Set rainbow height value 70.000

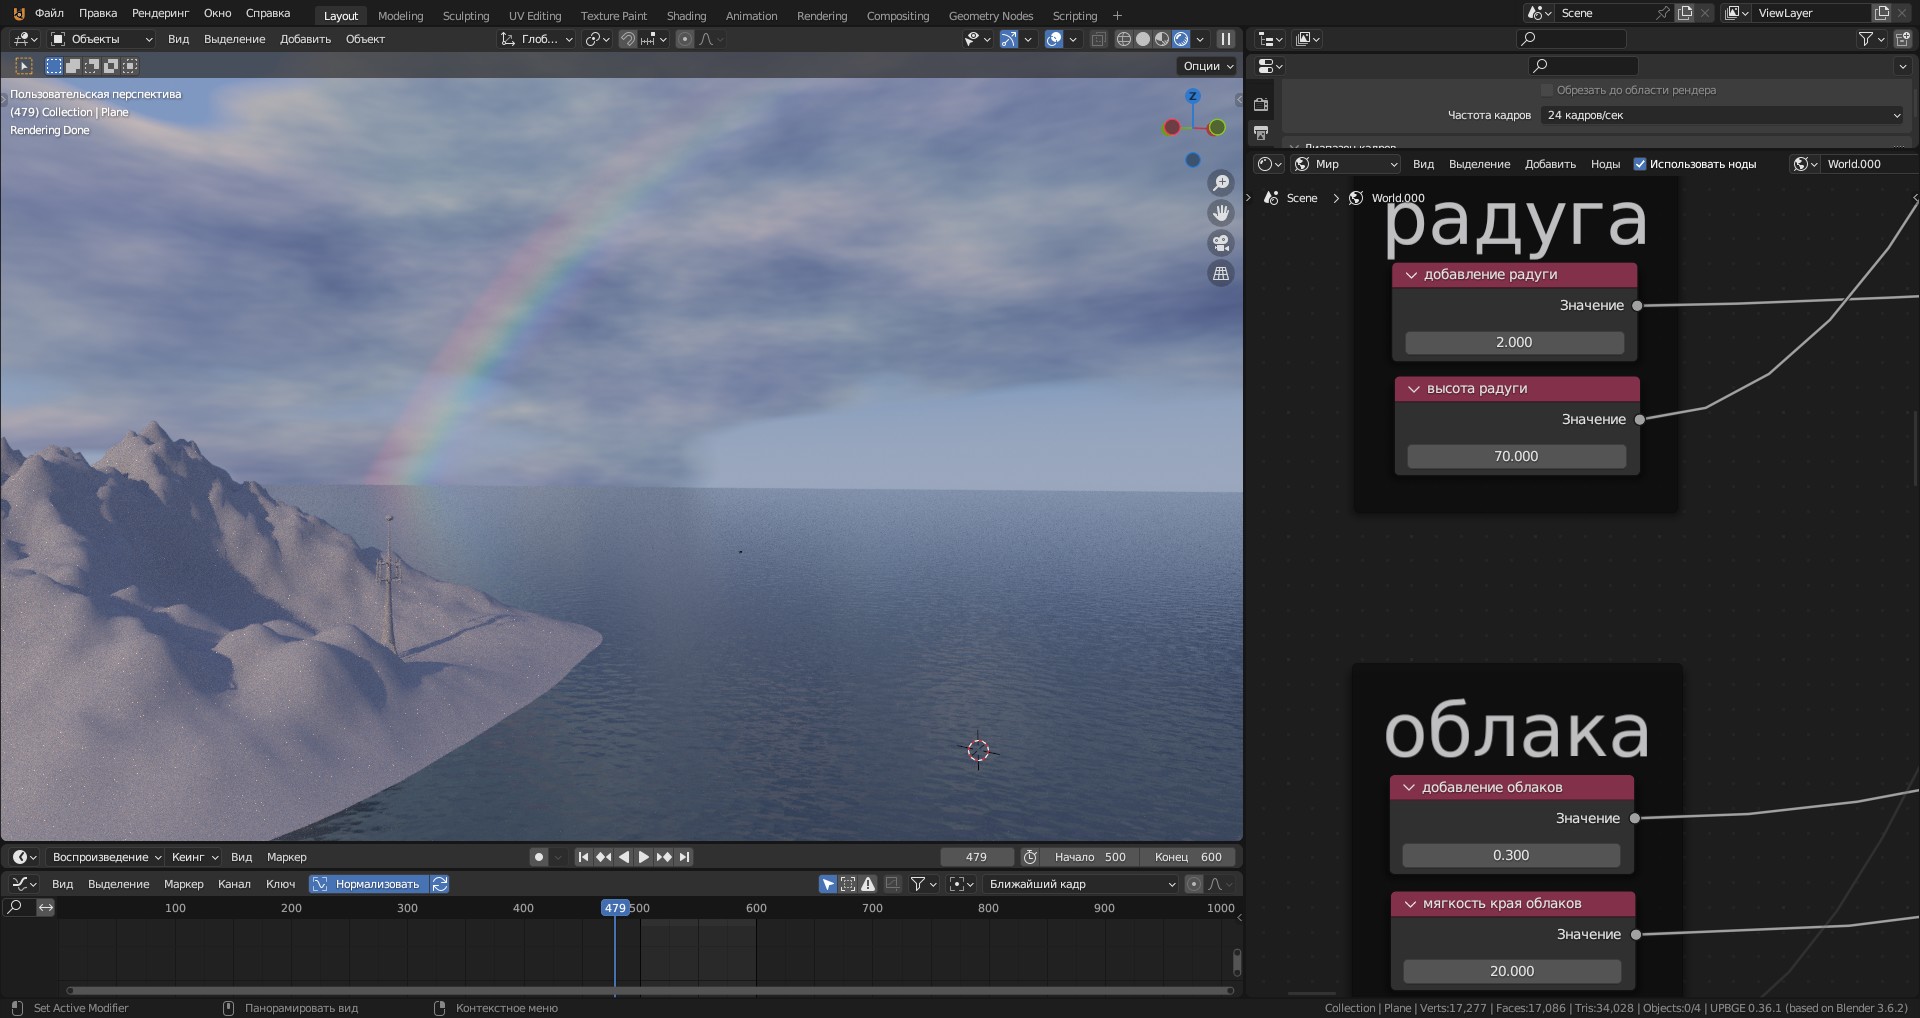(1516, 457)
